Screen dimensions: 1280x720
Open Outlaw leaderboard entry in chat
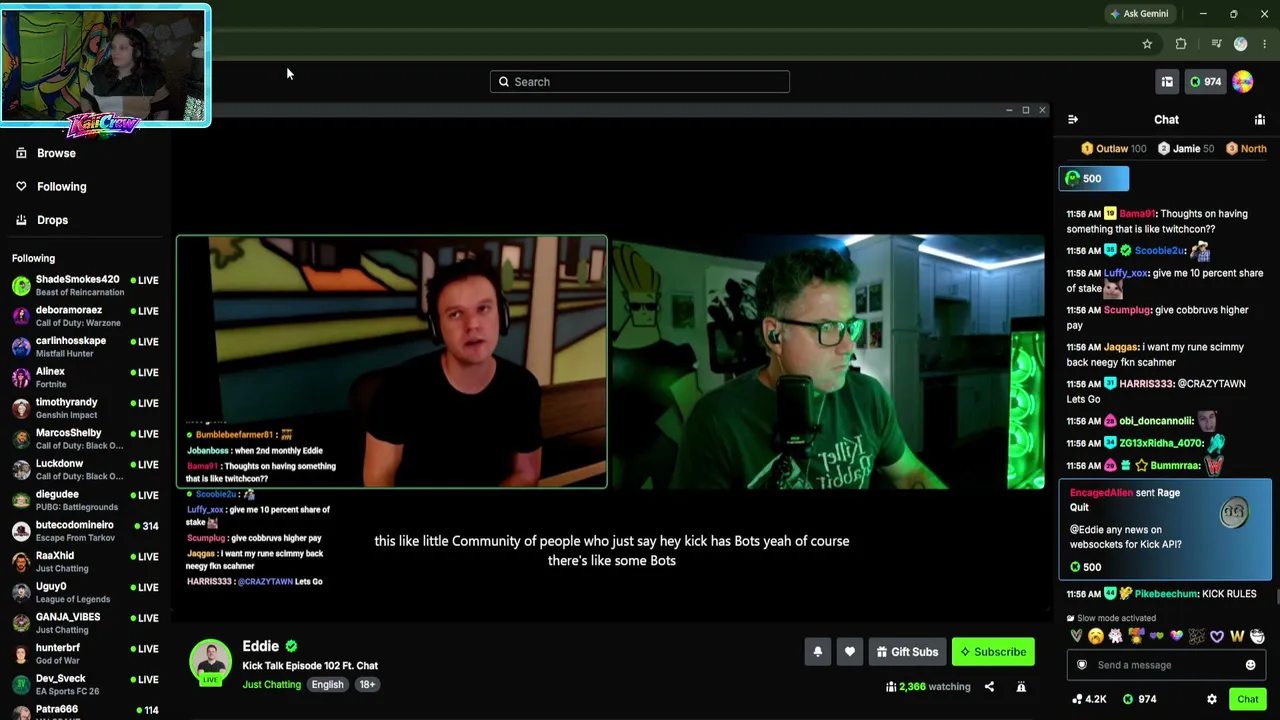click(1113, 149)
